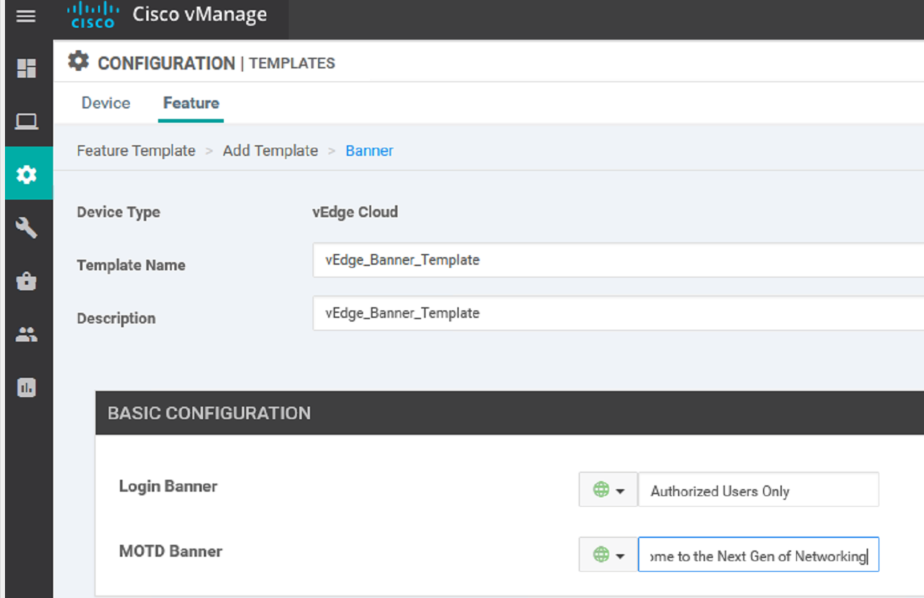This screenshot has width=924, height=598.
Task: Expand Login Banner scope dropdown arrow
Action: click(620, 491)
